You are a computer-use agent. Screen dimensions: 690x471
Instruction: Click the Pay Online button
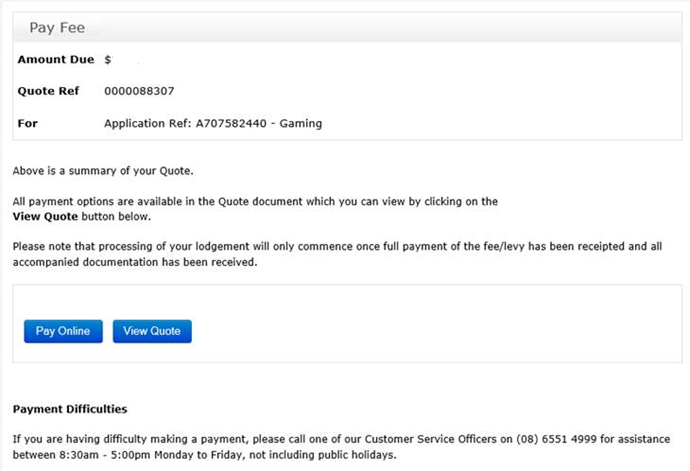pos(63,331)
